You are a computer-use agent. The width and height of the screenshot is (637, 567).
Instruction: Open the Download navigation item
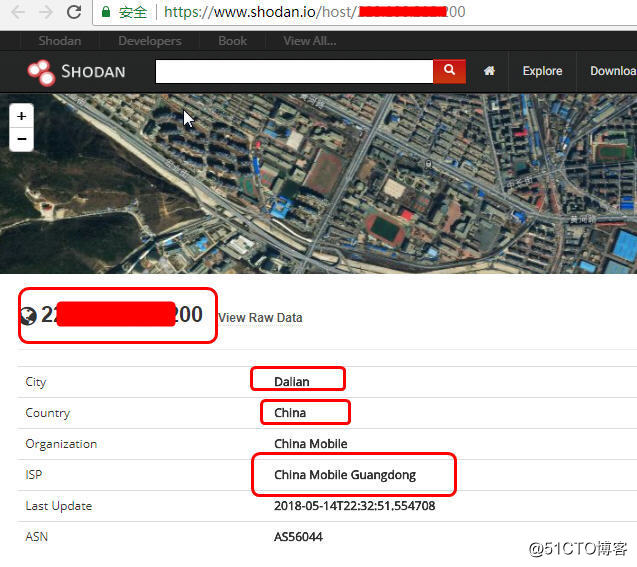[x=613, y=71]
